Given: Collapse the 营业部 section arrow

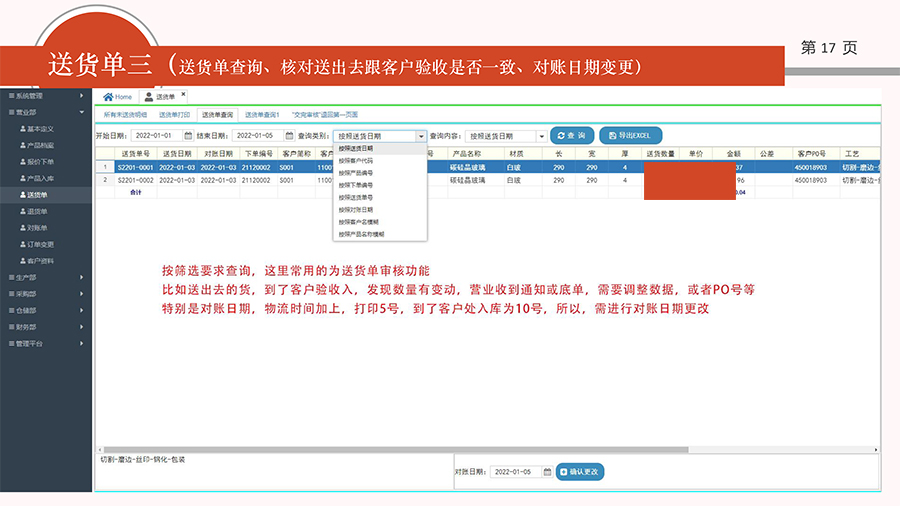Looking at the screenshot, I should pos(82,112).
